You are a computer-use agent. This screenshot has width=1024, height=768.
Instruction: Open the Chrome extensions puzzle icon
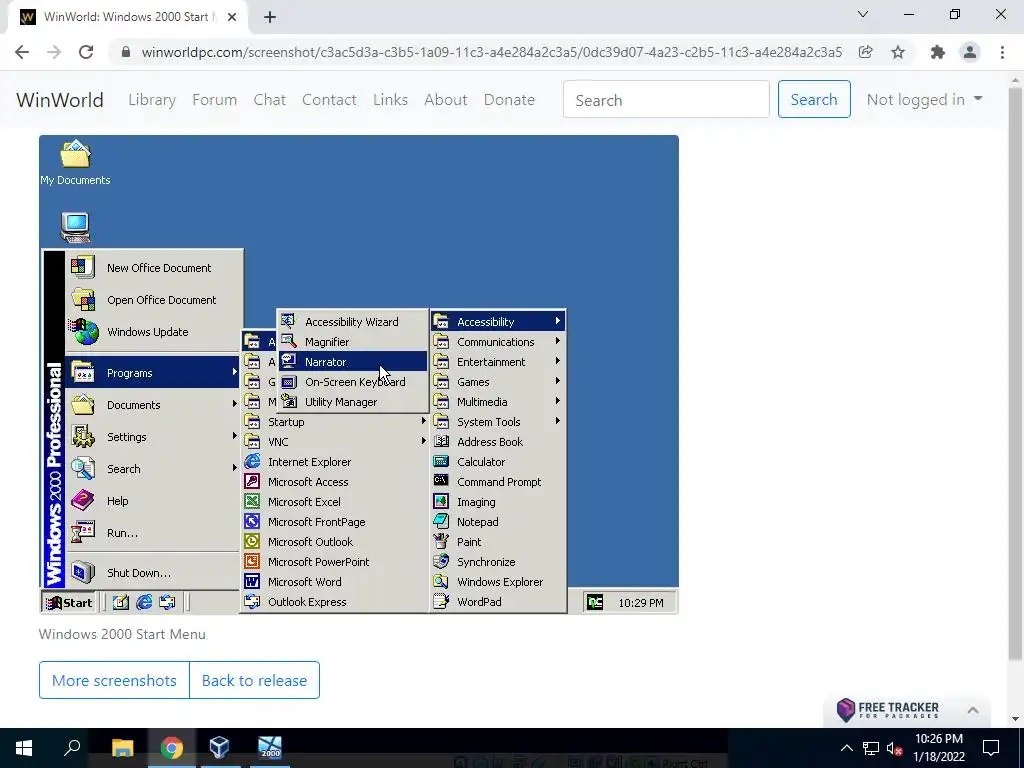click(938, 52)
